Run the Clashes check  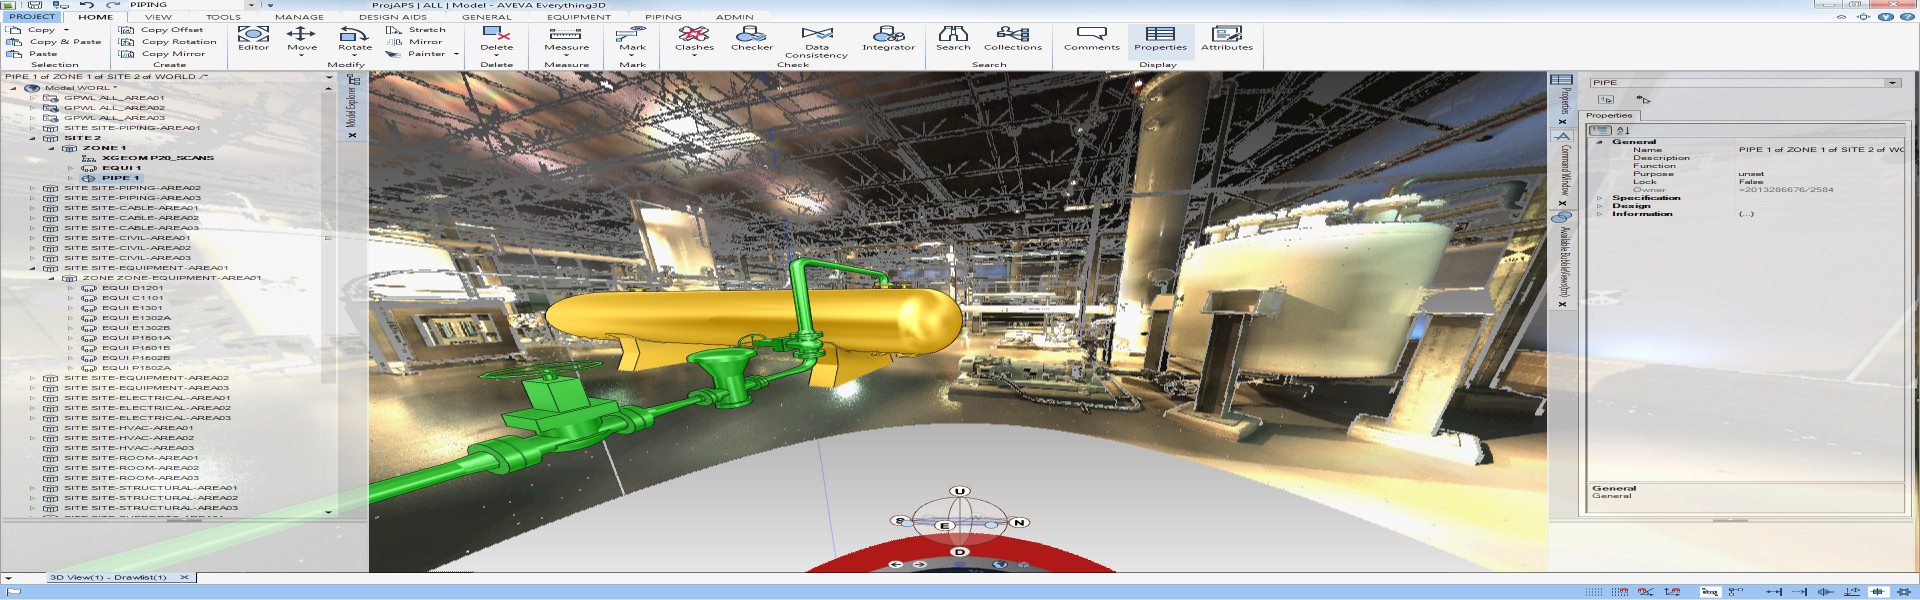pos(694,39)
